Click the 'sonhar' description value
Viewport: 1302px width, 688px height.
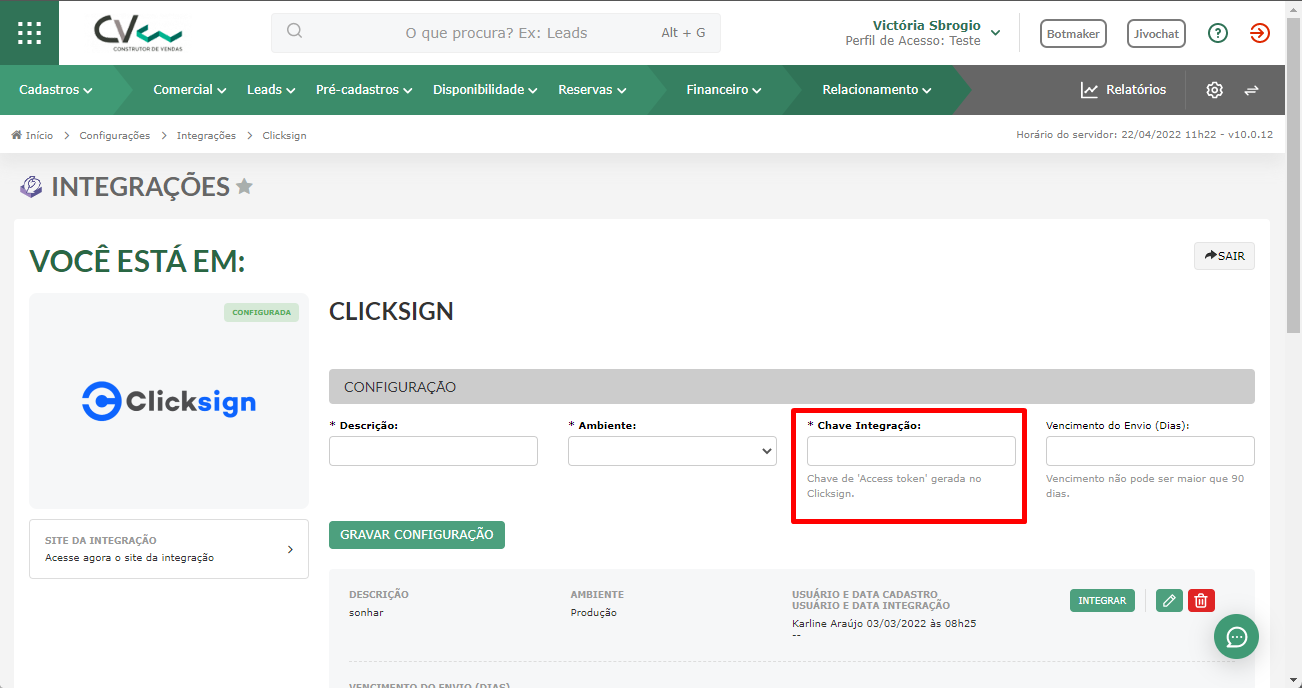(x=366, y=613)
